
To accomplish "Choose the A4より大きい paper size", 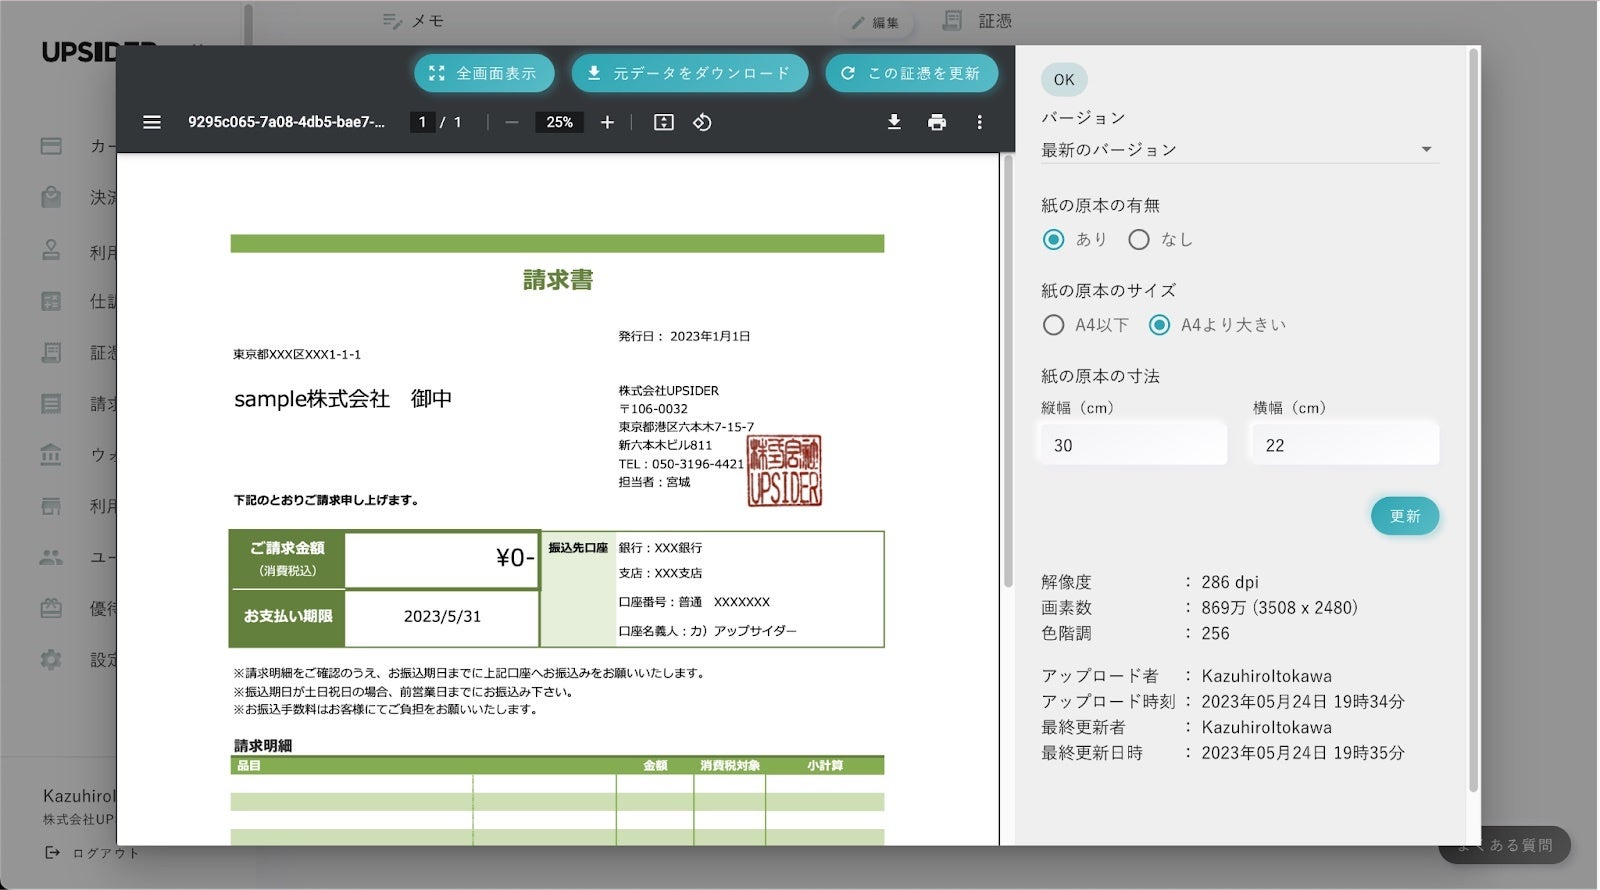I will (x=1159, y=325).
